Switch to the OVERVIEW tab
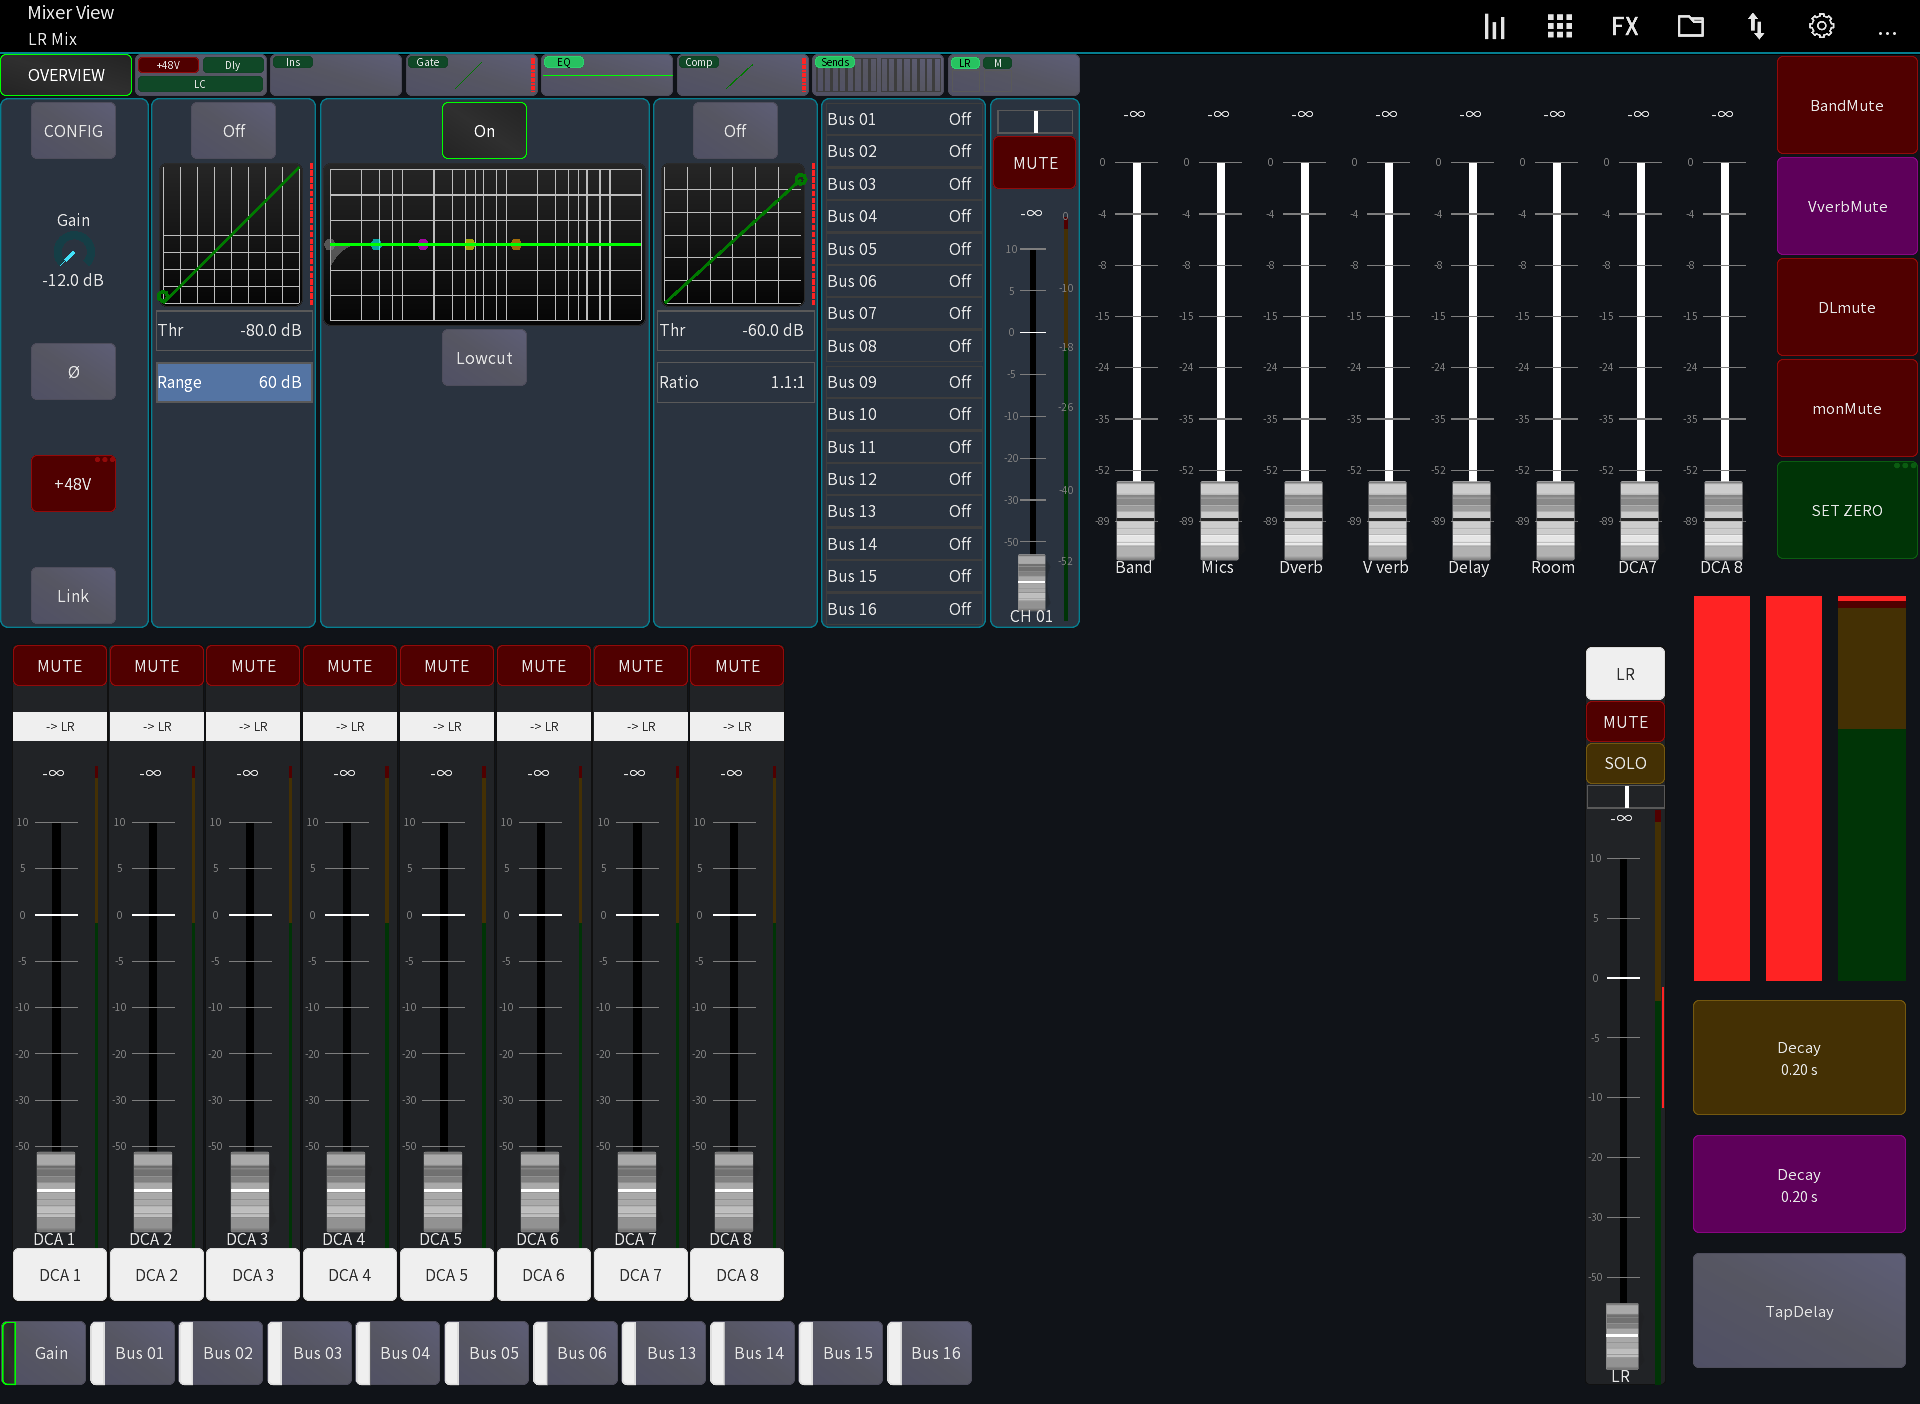 (66, 75)
